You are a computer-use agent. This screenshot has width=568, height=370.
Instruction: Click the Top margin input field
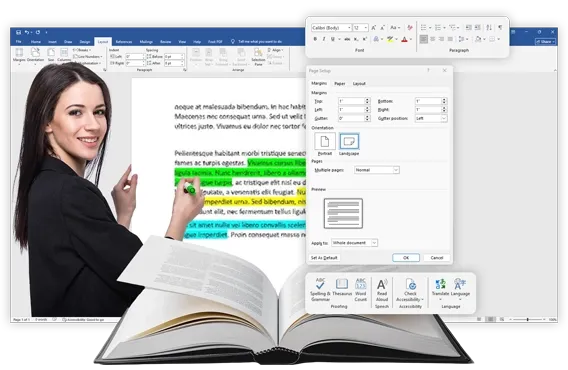click(354, 101)
